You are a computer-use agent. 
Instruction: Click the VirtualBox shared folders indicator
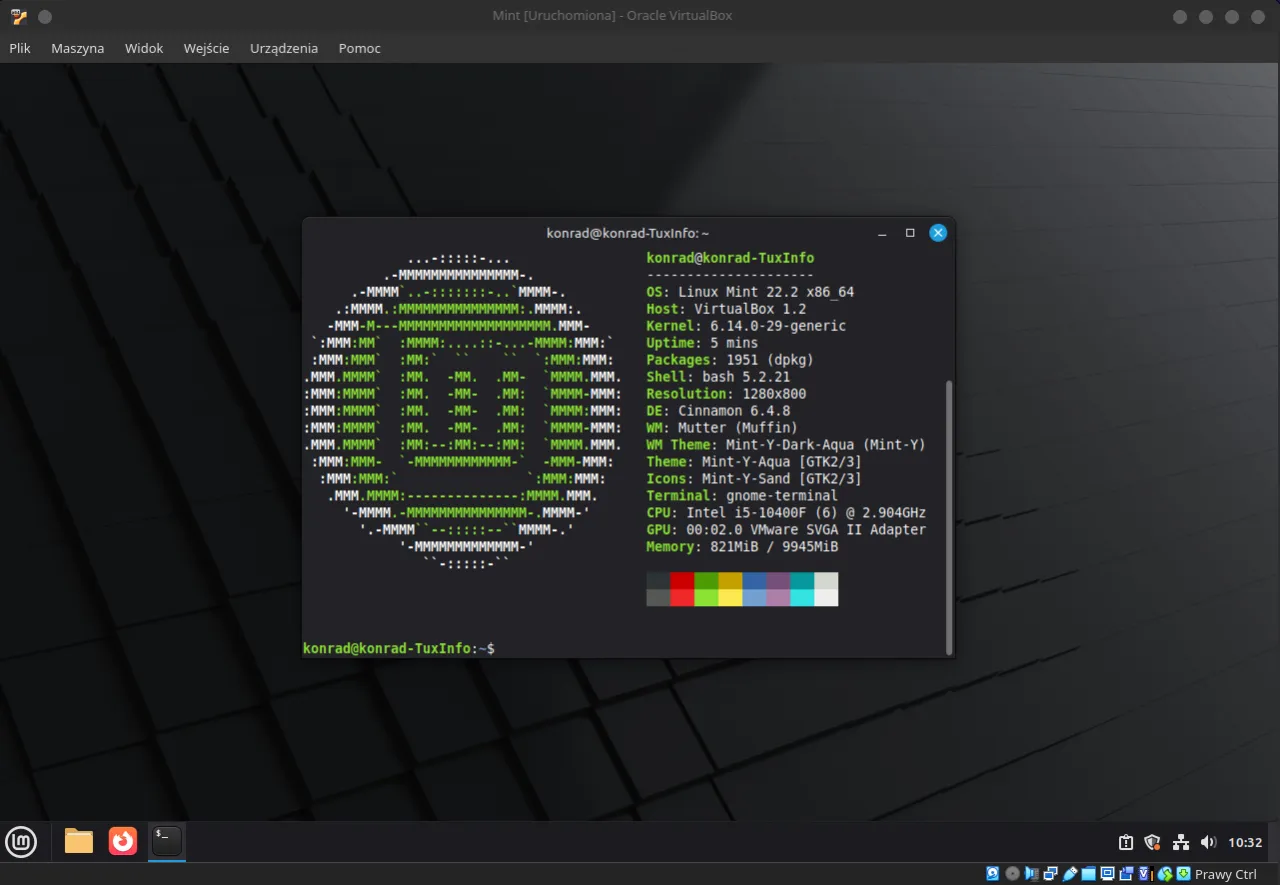1089,874
